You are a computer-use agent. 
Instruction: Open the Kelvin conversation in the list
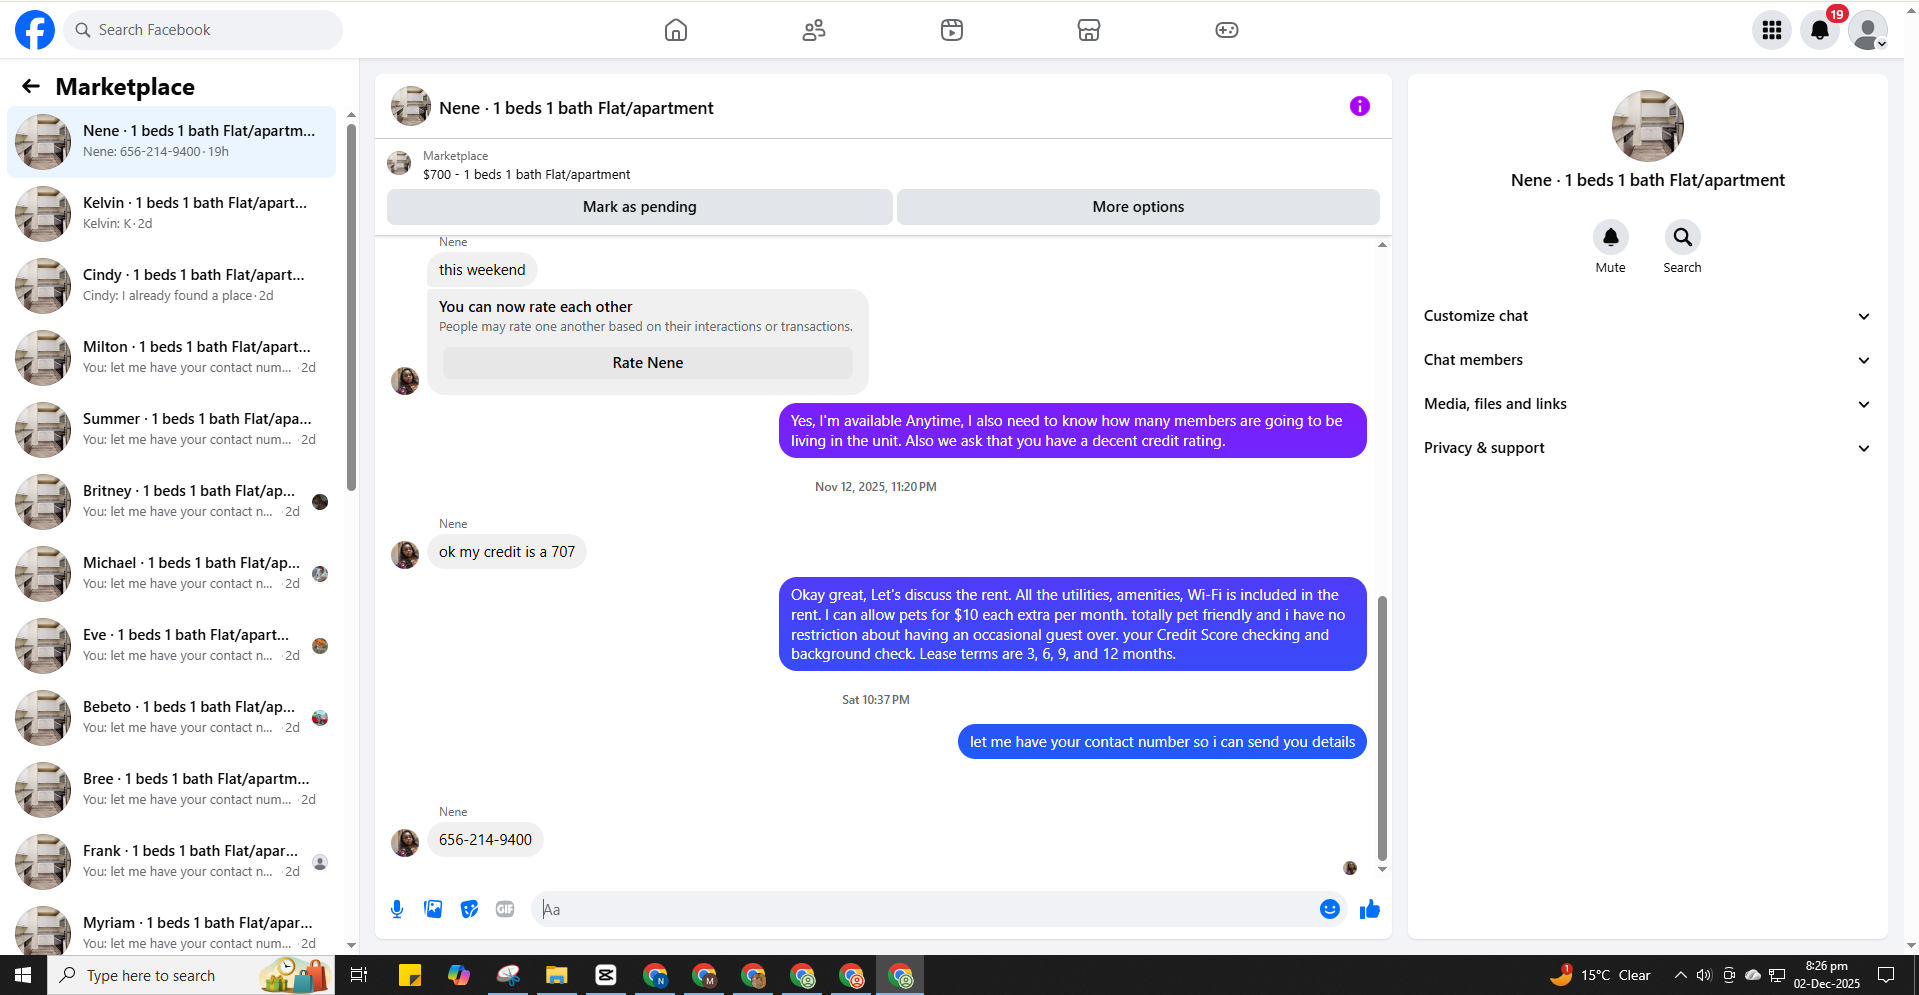pos(172,214)
